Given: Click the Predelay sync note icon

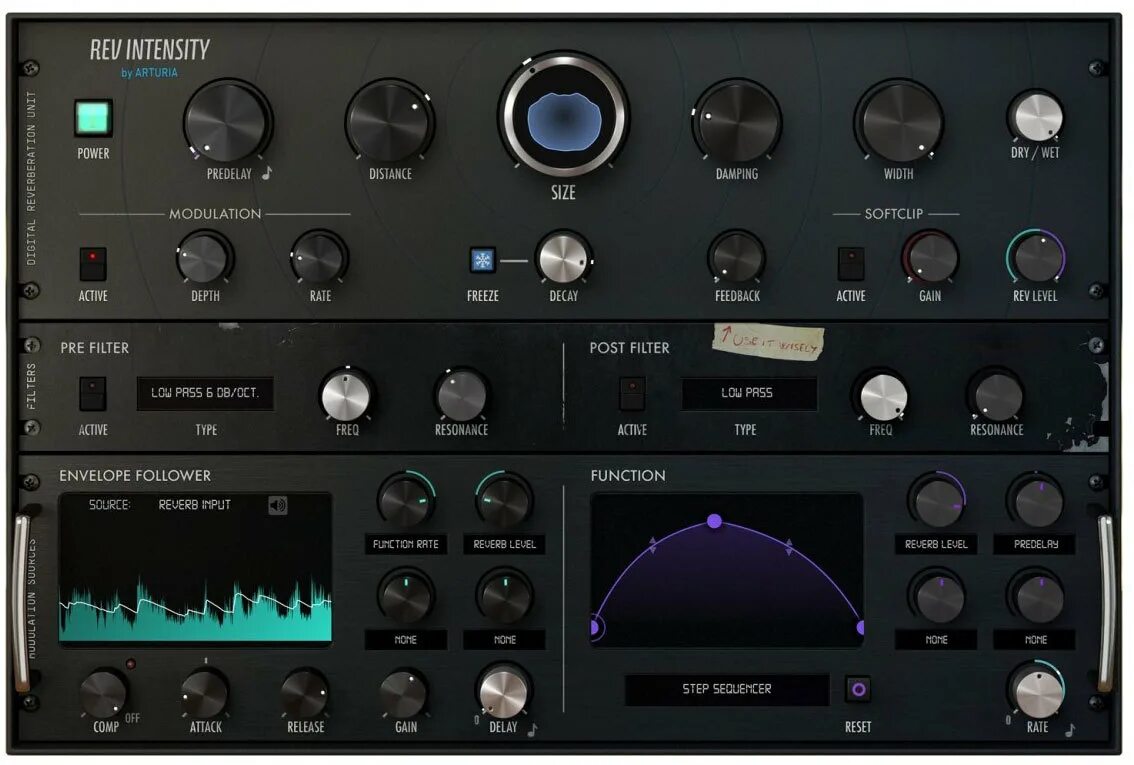Looking at the screenshot, I should [x=267, y=173].
